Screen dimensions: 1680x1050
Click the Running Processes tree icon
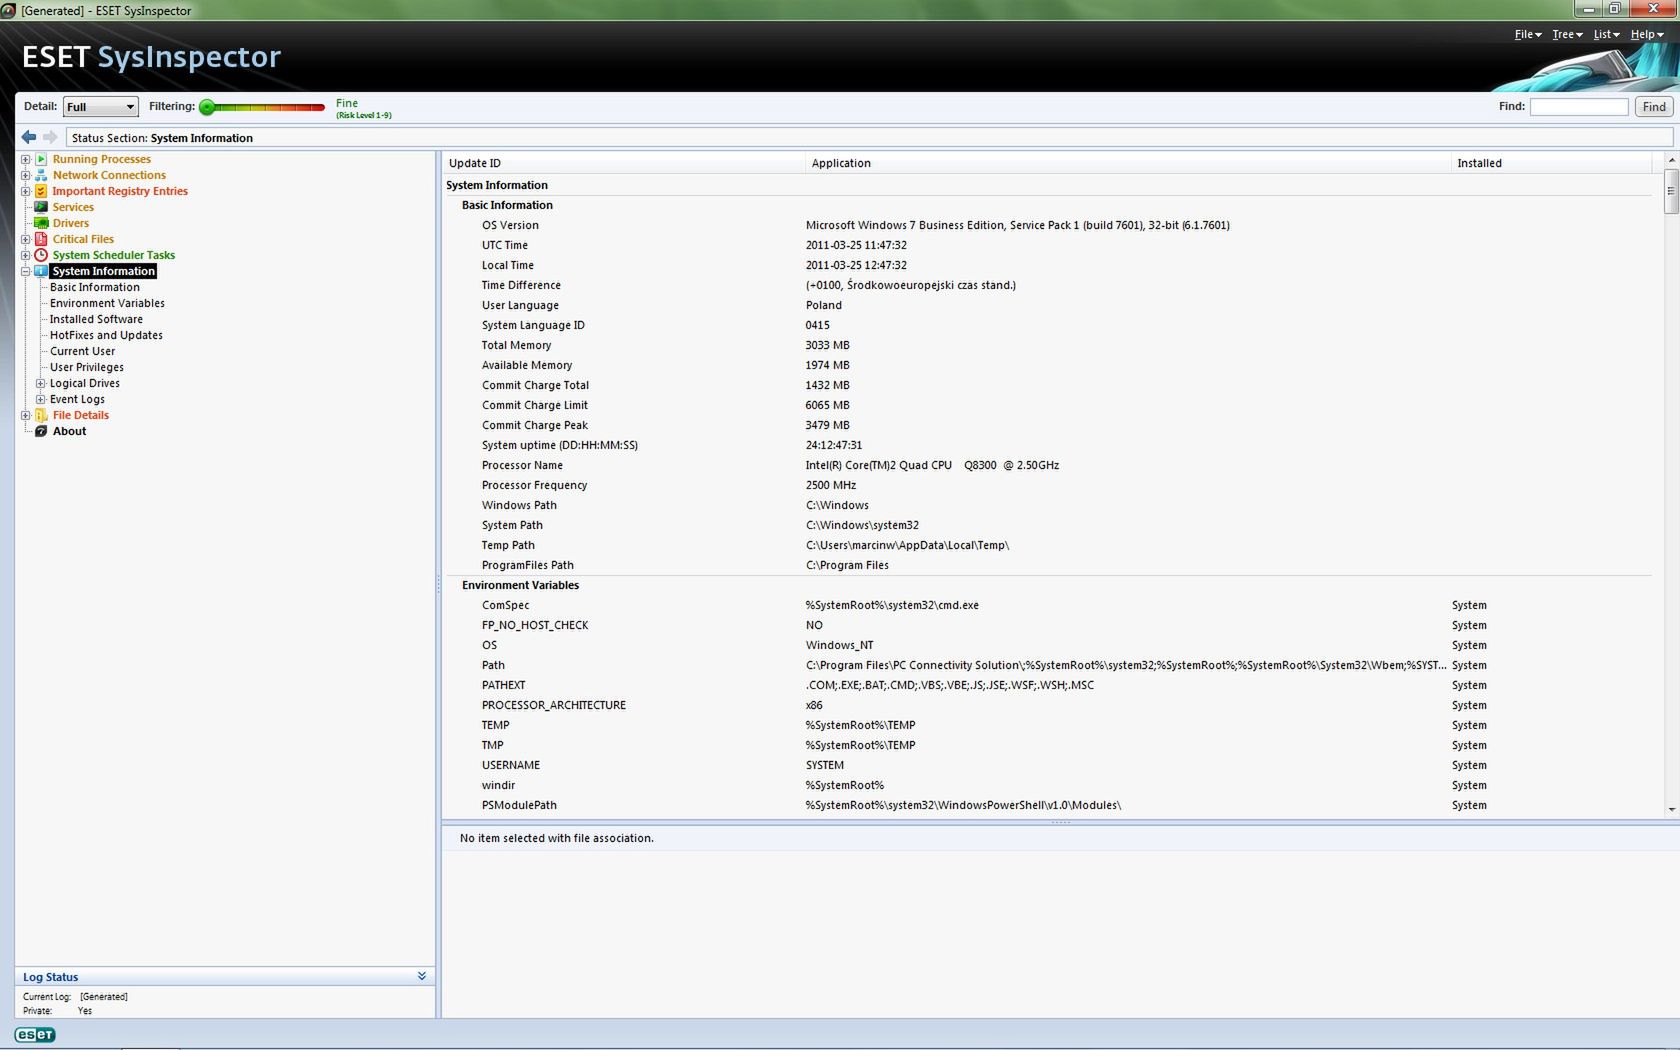coord(41,159)
